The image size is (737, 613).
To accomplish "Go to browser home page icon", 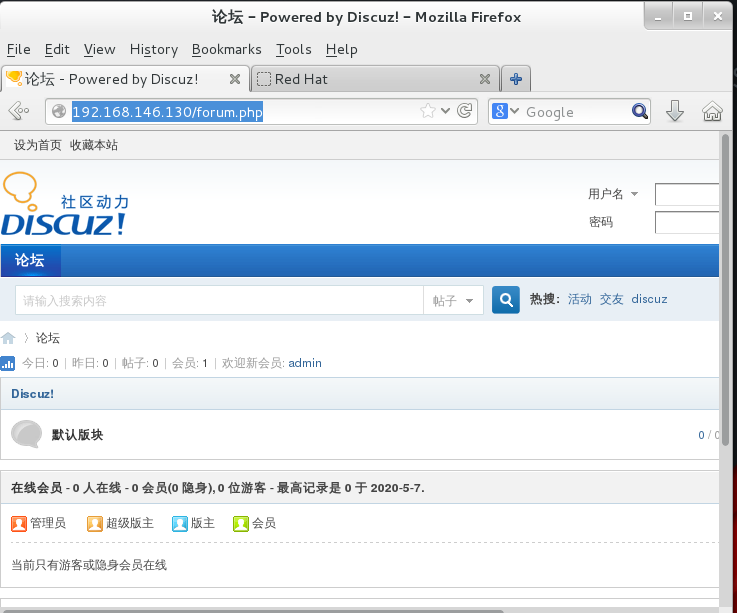I will pos(712,111).
